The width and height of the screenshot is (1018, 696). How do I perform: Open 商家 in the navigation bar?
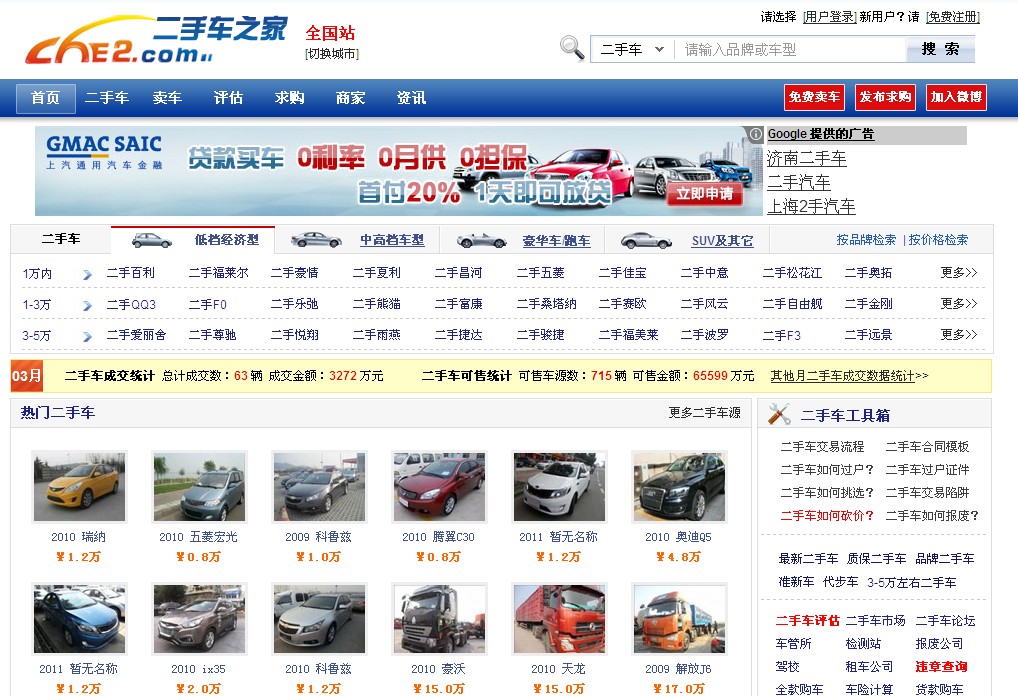click(351, 98)
